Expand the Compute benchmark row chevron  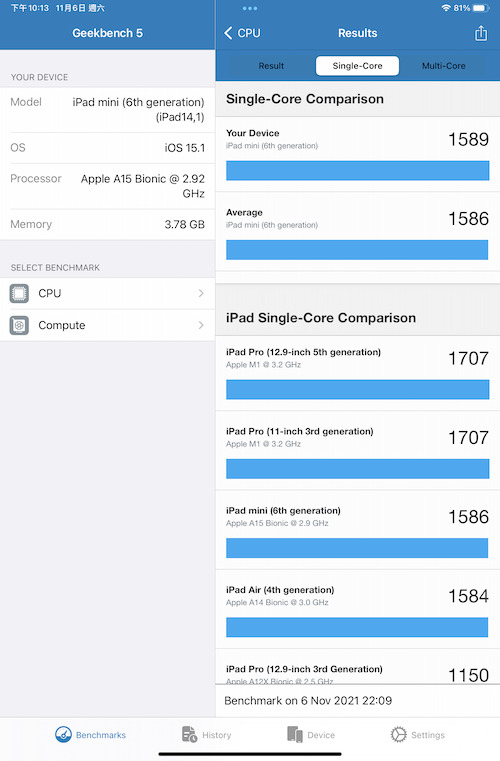point(201,325)
